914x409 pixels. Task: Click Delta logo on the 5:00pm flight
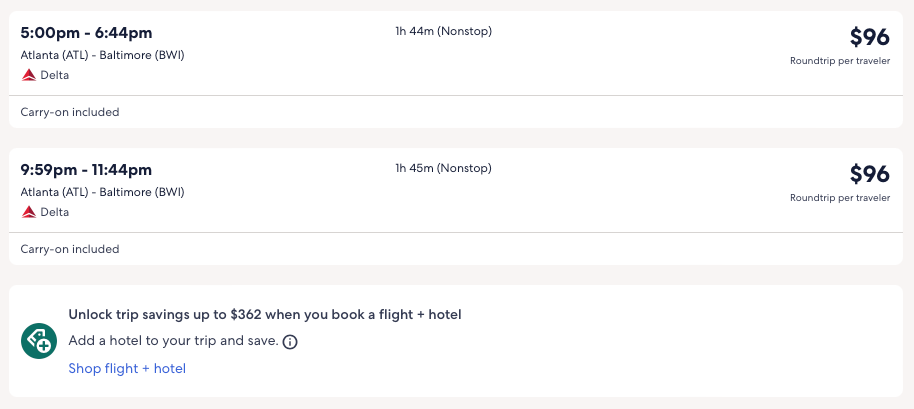(x=28, y=75)
